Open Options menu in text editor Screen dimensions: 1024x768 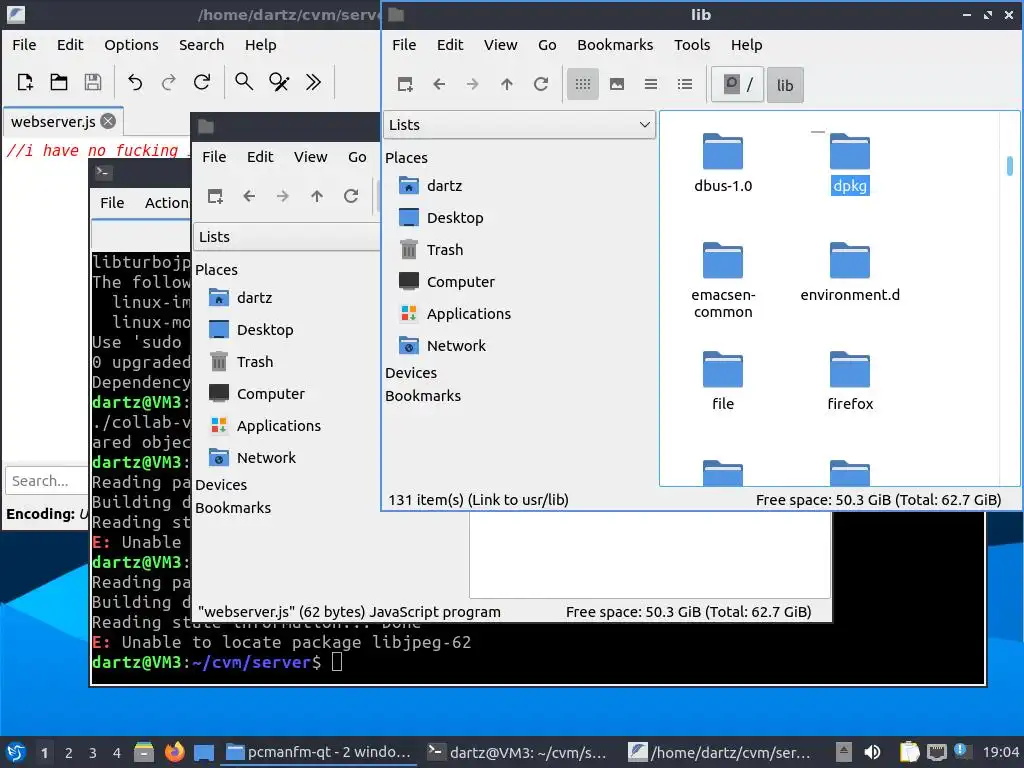[x=131, y=45]
